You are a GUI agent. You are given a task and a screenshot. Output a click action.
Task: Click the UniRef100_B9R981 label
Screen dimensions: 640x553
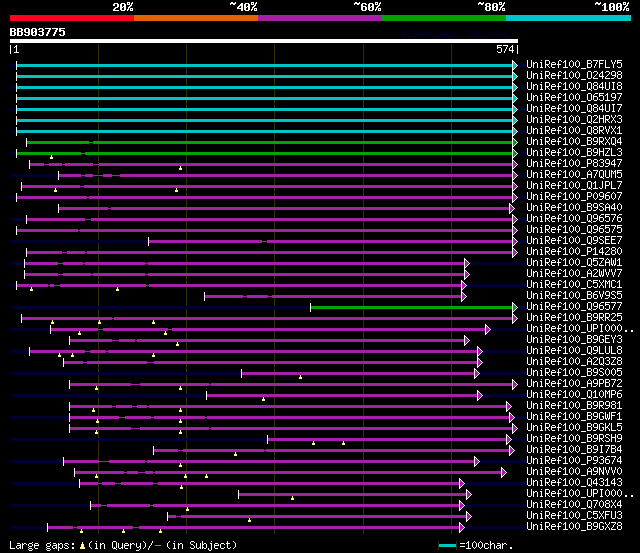574,406
